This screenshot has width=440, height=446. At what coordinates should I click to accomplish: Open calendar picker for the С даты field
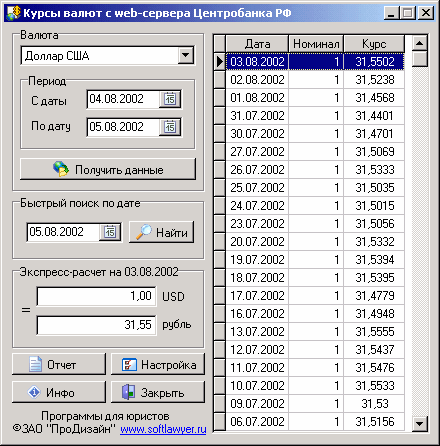point(170,99)
